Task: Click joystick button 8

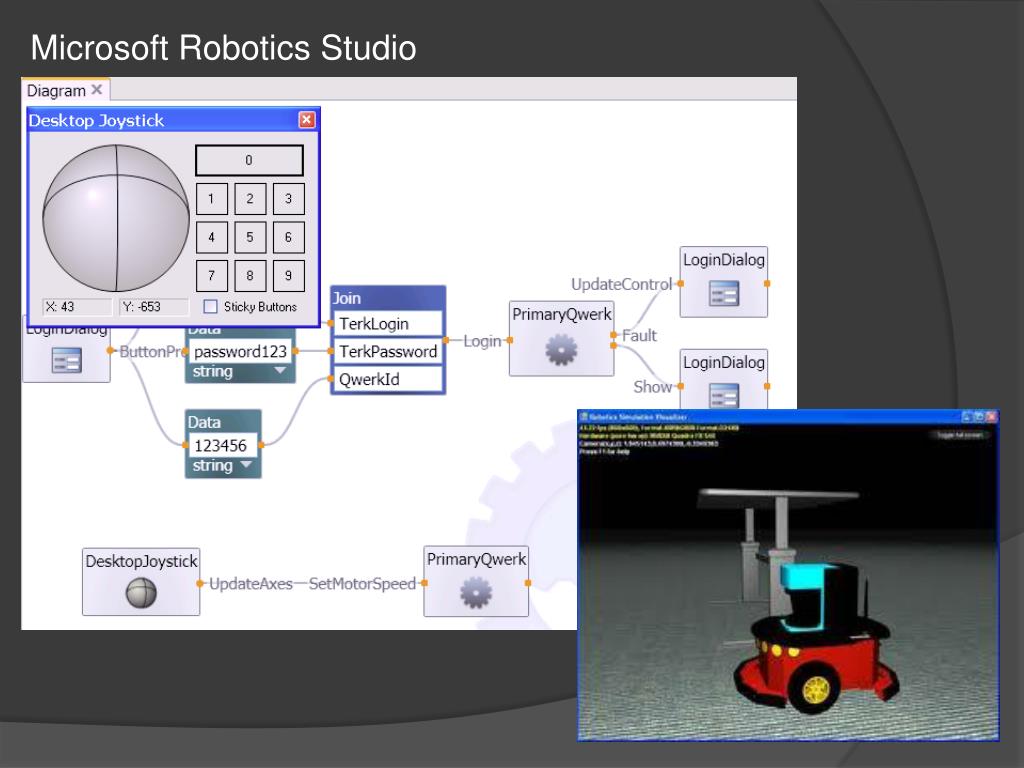Action: (x=250, y=276)
